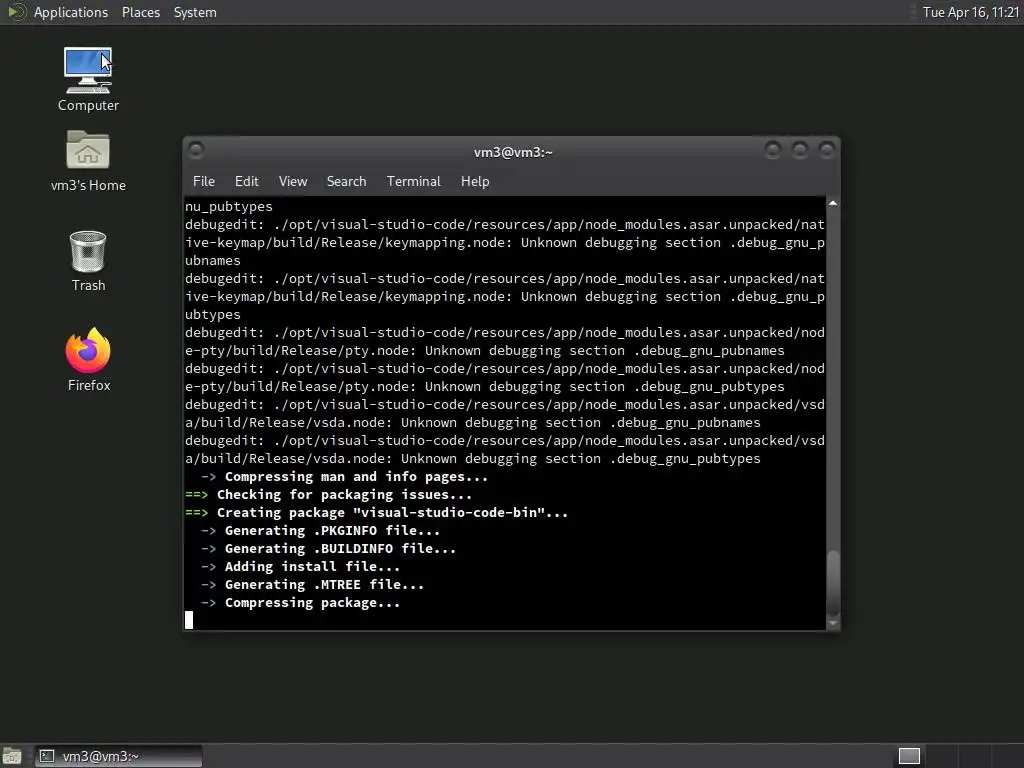The image size is (1024, 768).
Task: Open the Computer desktop icon
Action: pyautogui.click(x=88, y=79)
